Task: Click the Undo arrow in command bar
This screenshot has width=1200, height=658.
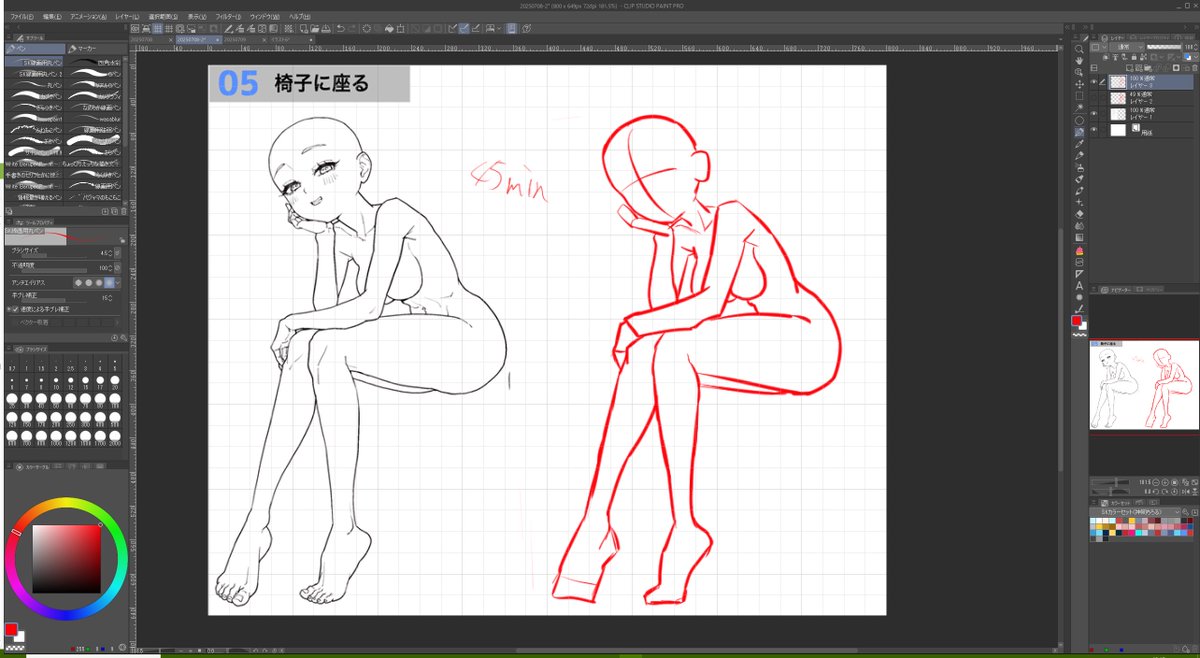Action: click(x=341, y=29)
